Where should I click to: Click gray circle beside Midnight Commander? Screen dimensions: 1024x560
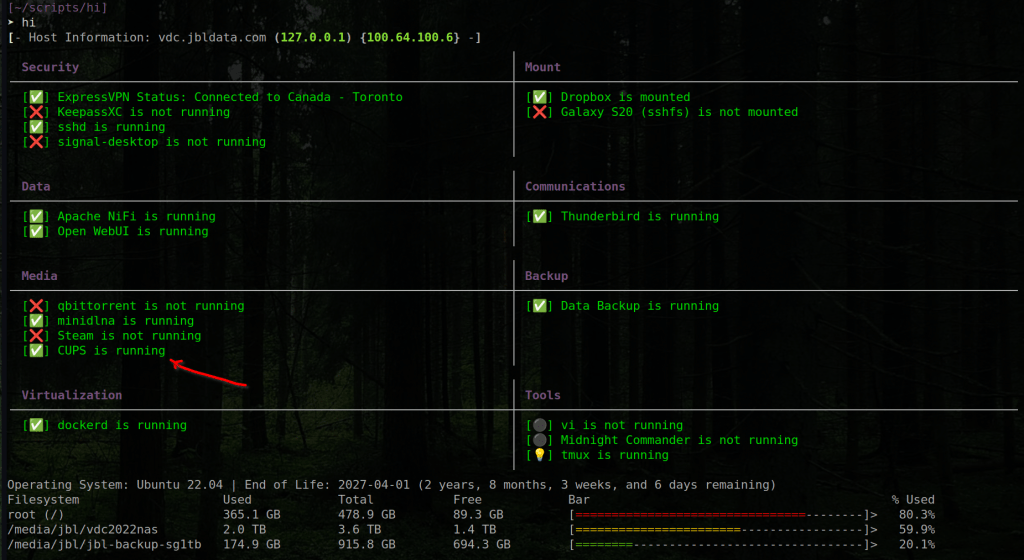click(540, 440)
